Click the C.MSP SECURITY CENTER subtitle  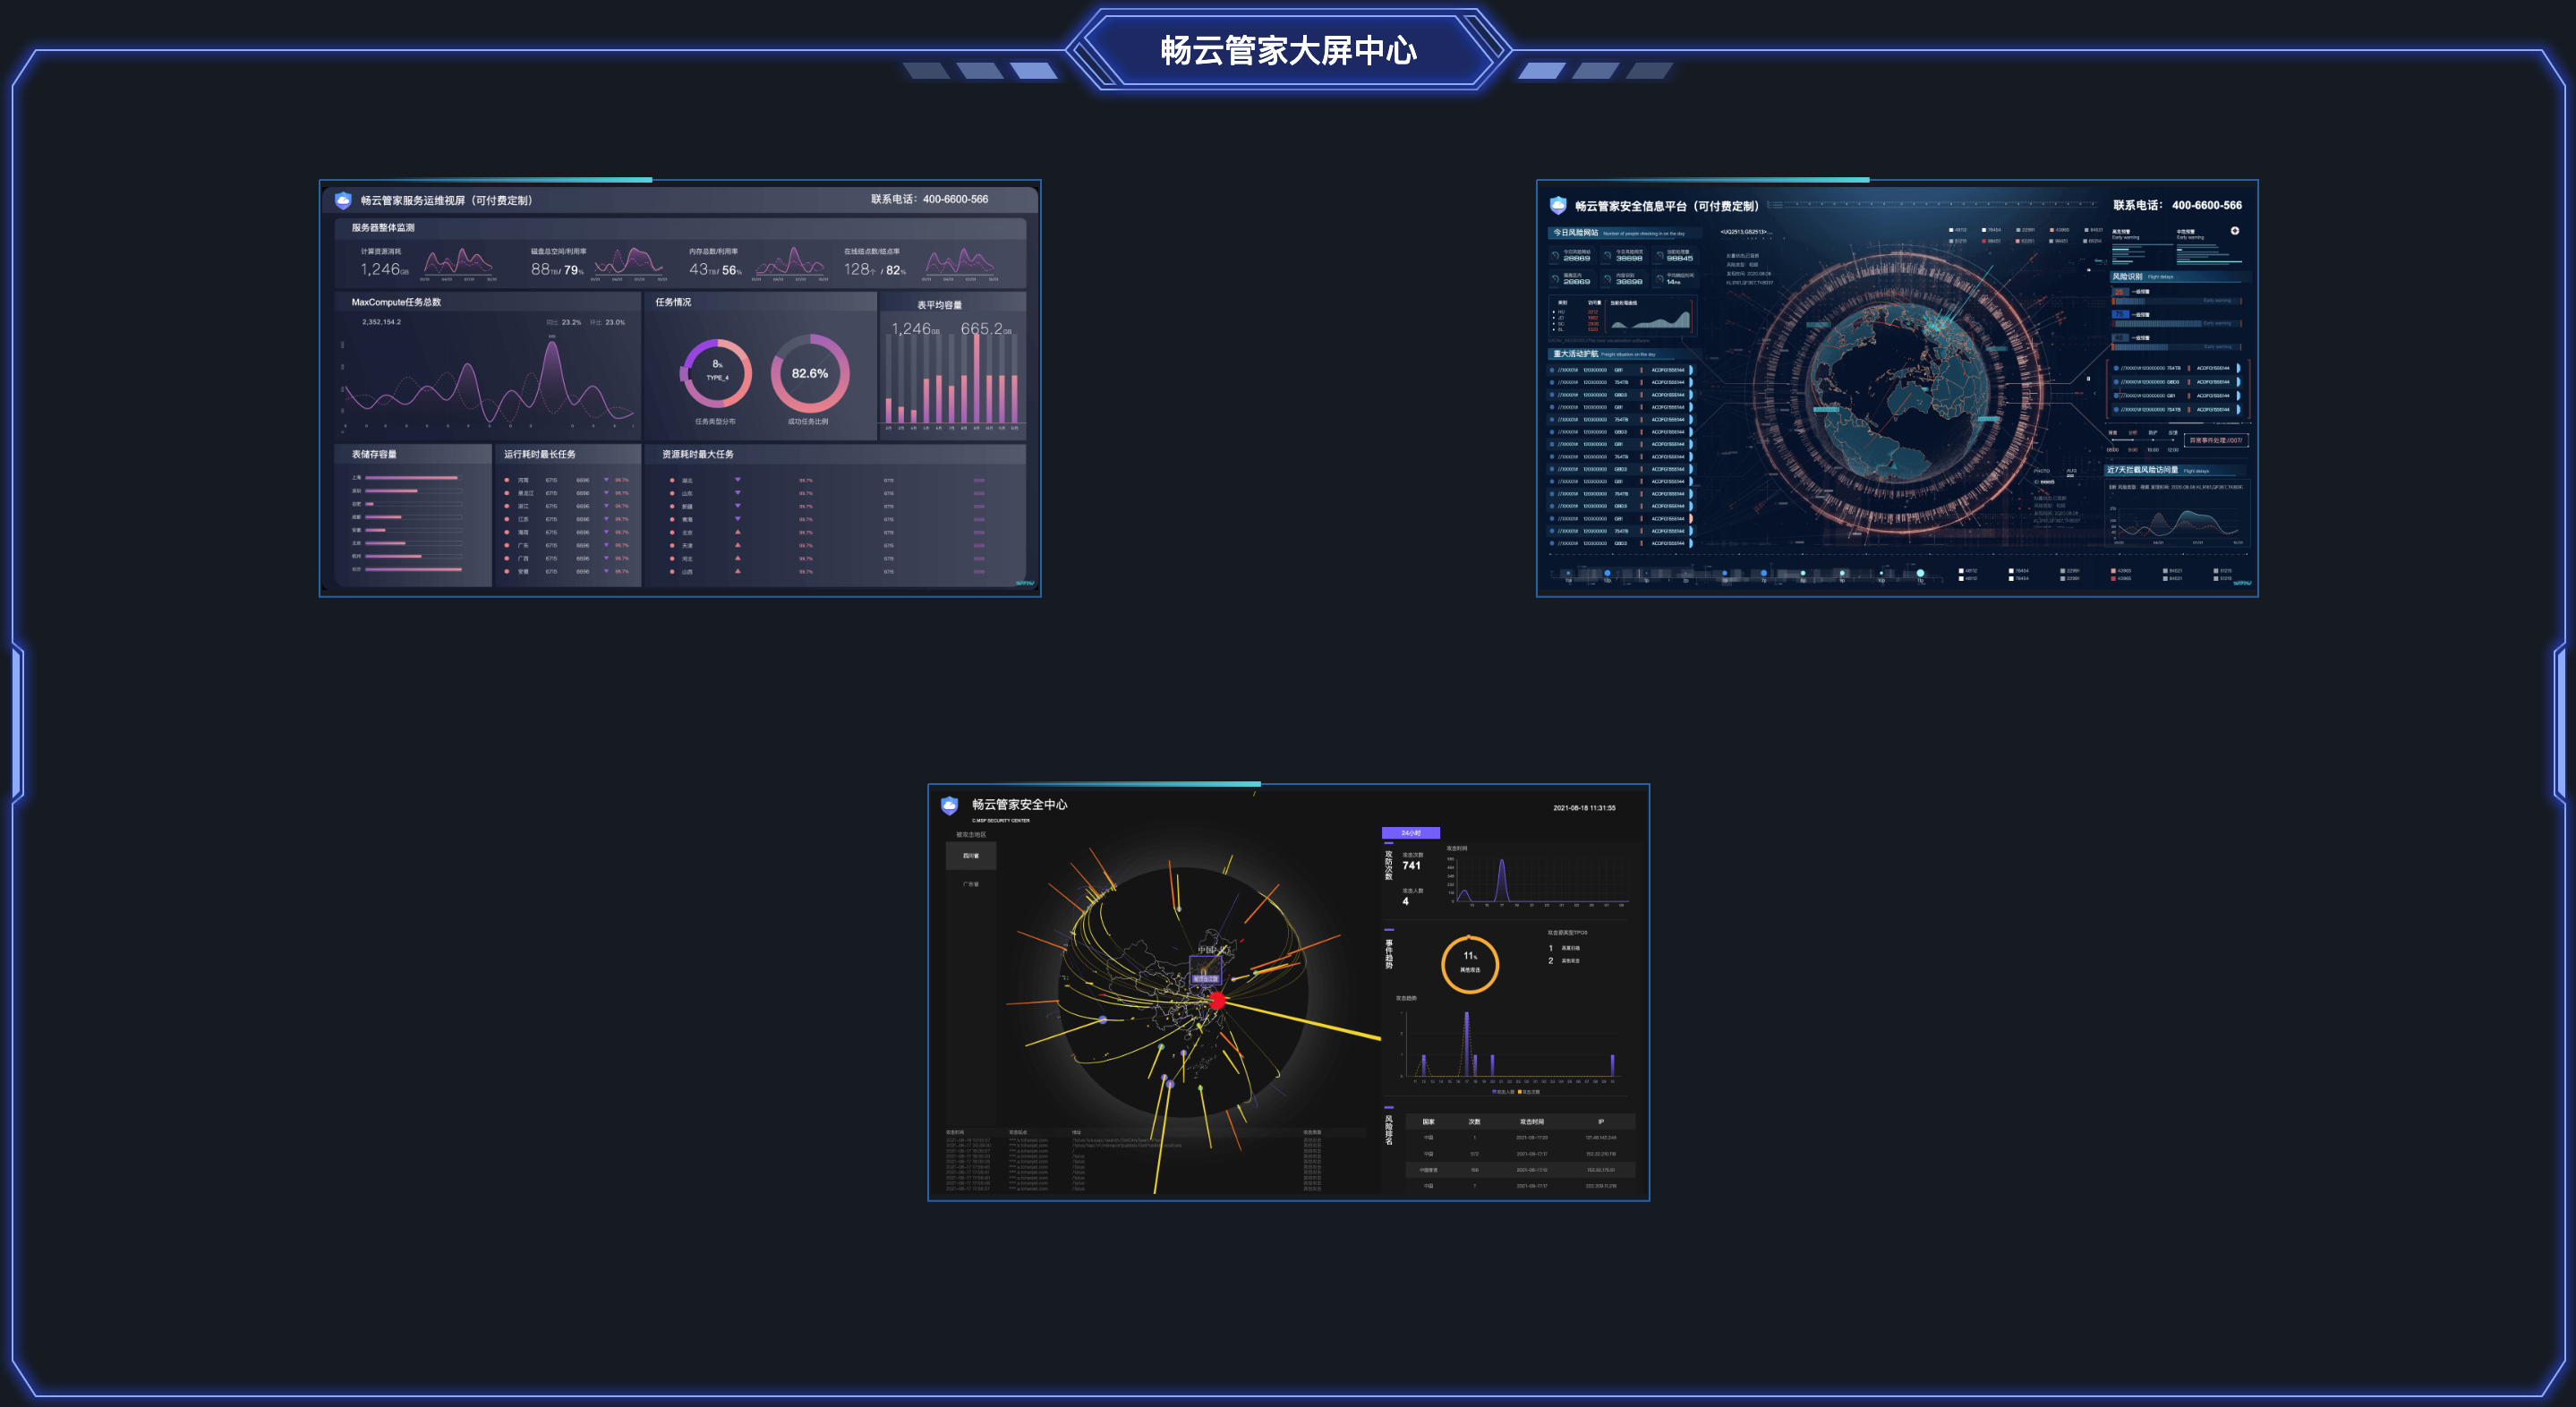pos(1000,821)
